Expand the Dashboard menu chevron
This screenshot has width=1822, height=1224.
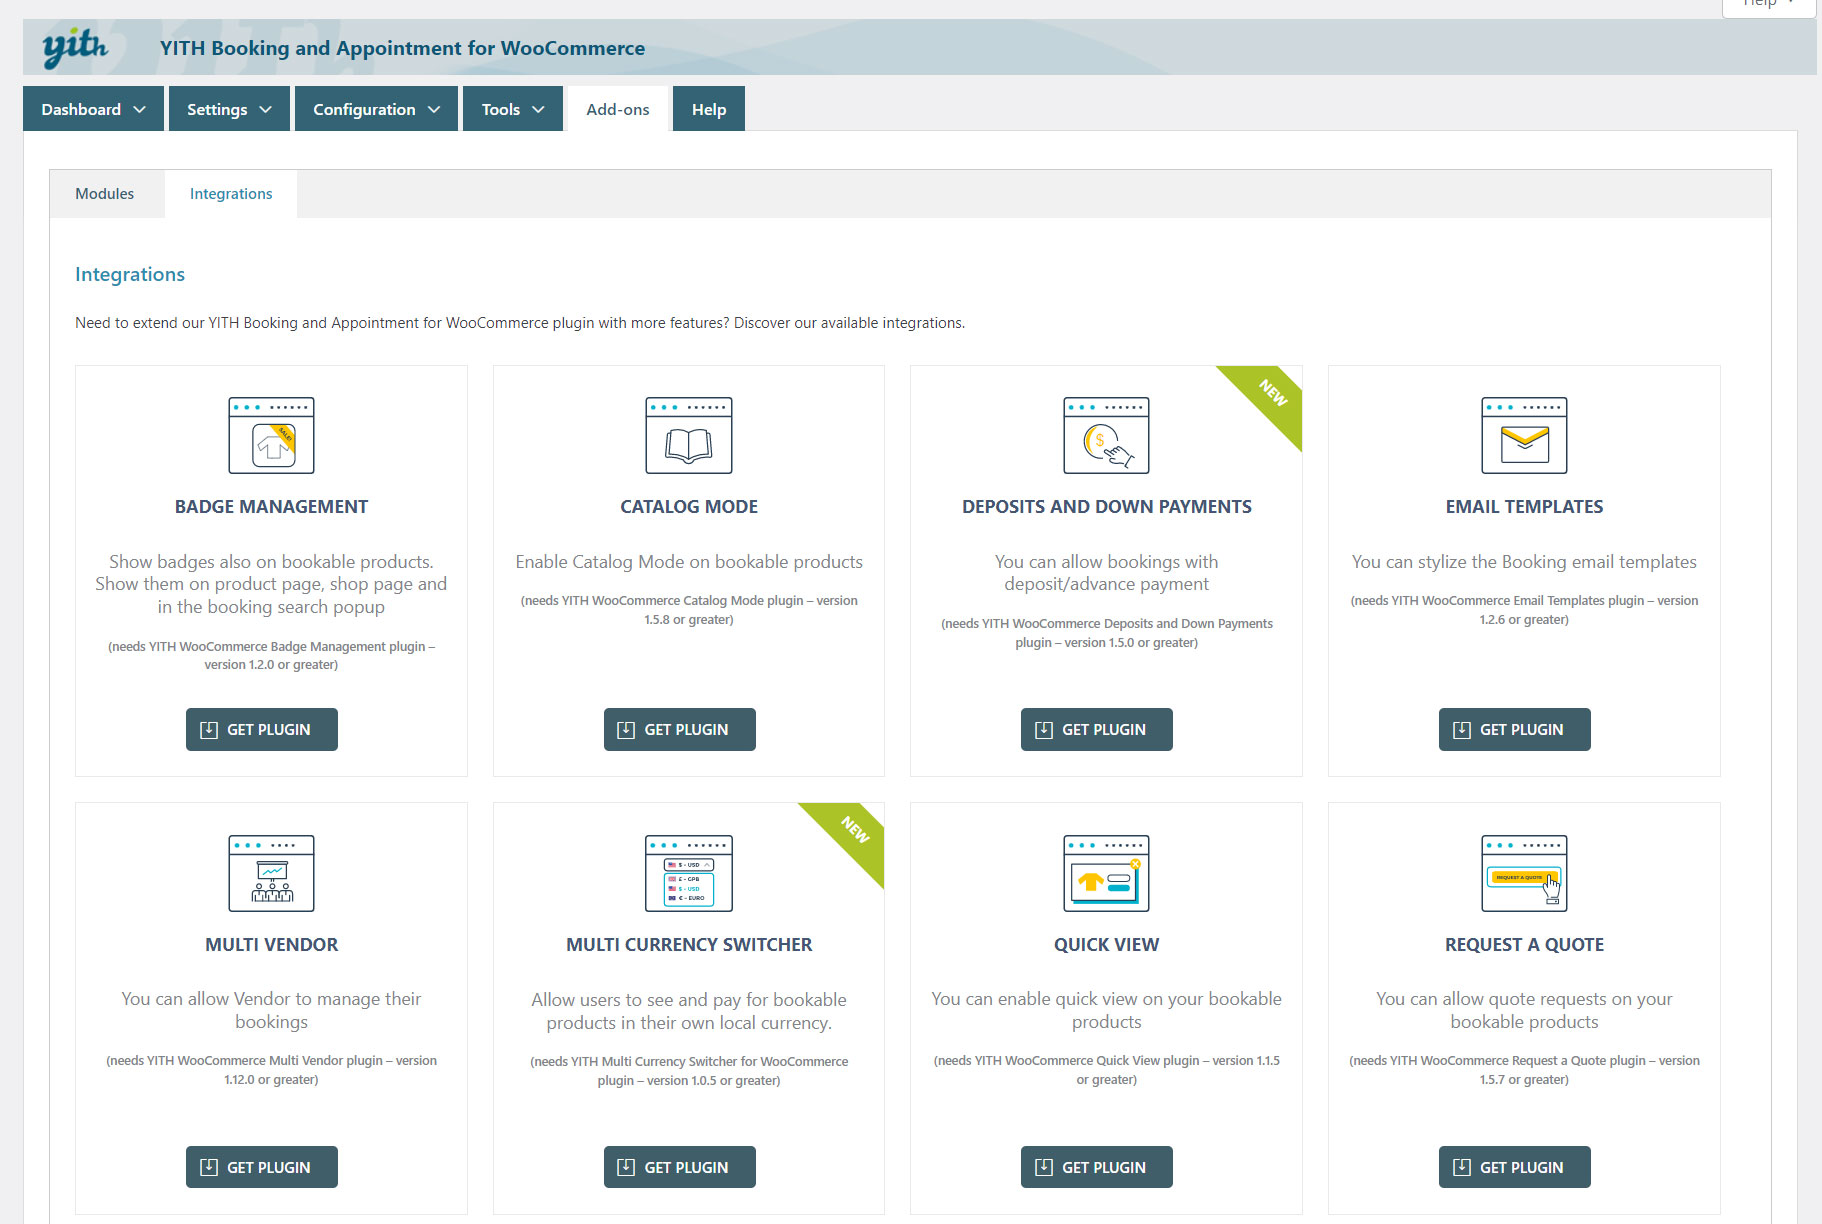[x=139, y=109]
